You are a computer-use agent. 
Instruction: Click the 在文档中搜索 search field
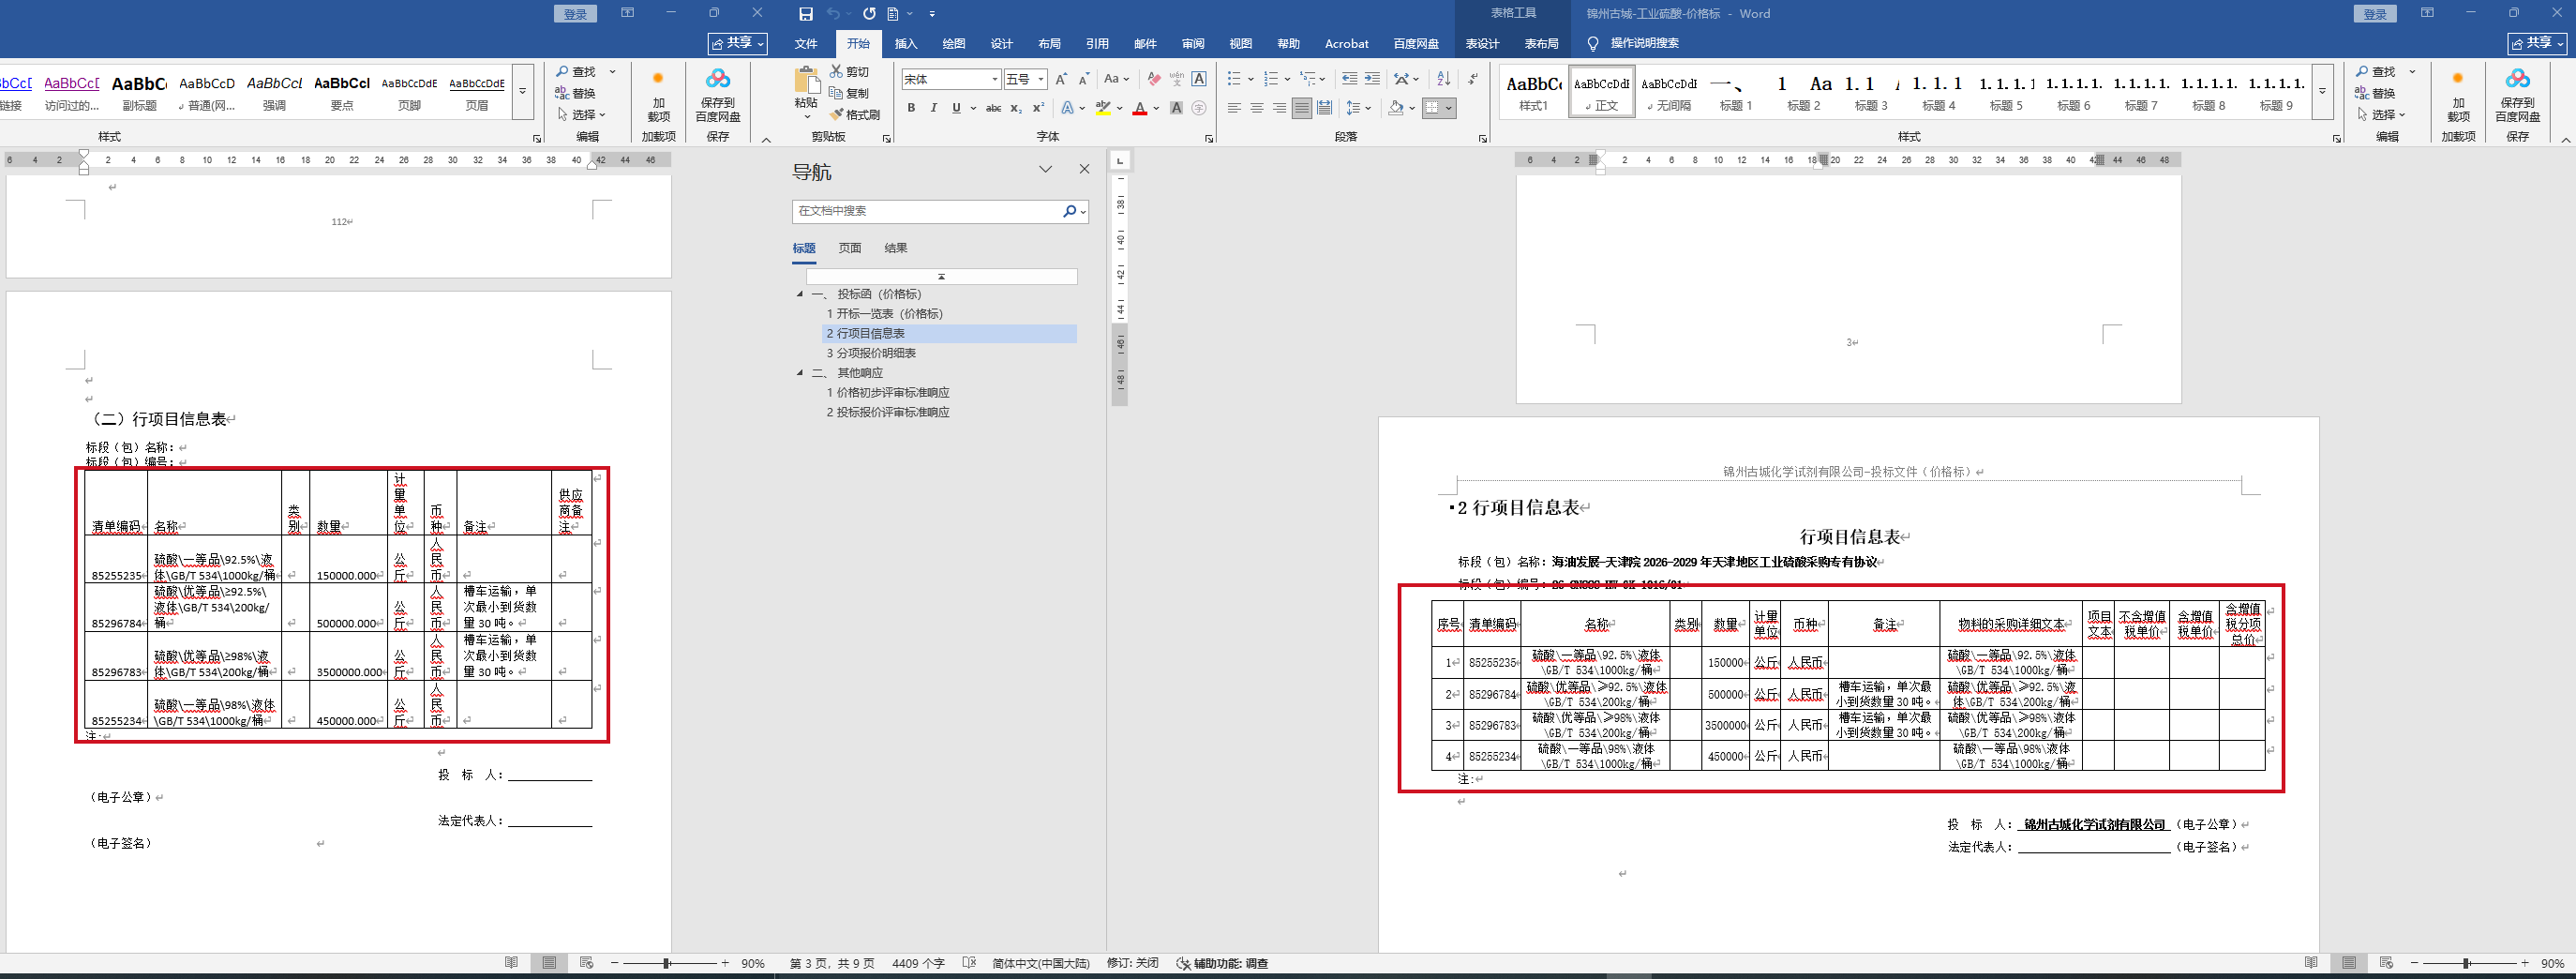926,211
